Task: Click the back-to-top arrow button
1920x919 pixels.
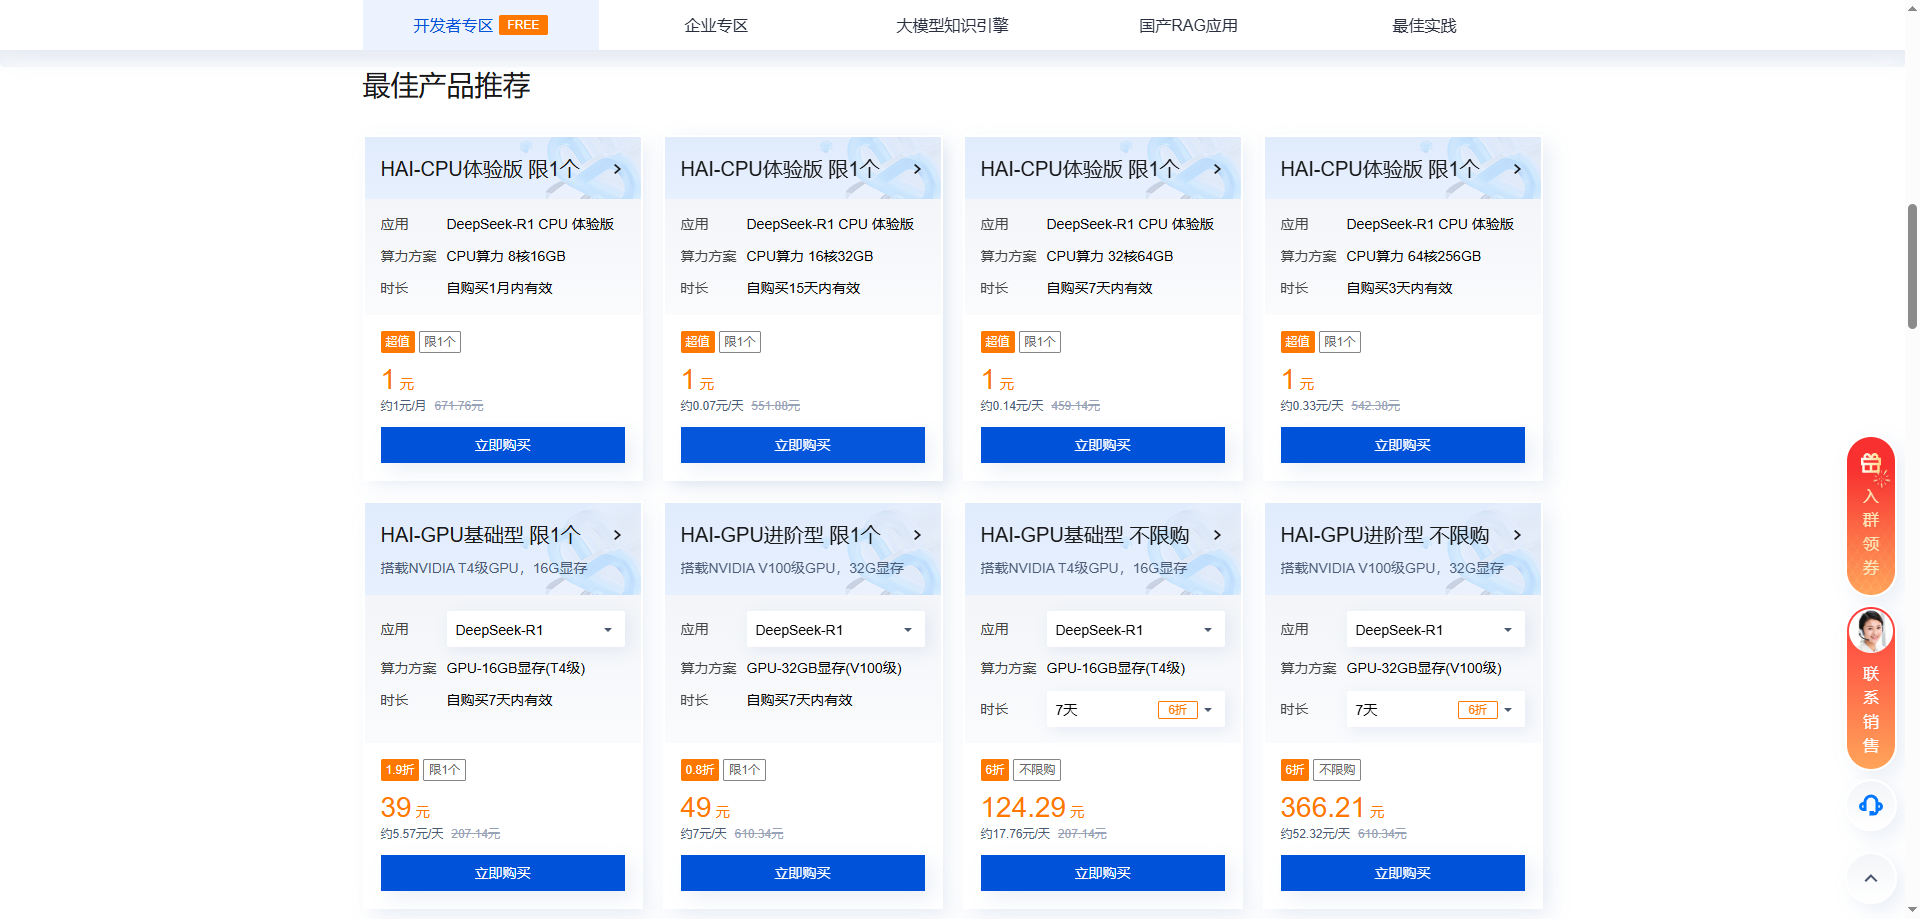Action: point(1871,879)
